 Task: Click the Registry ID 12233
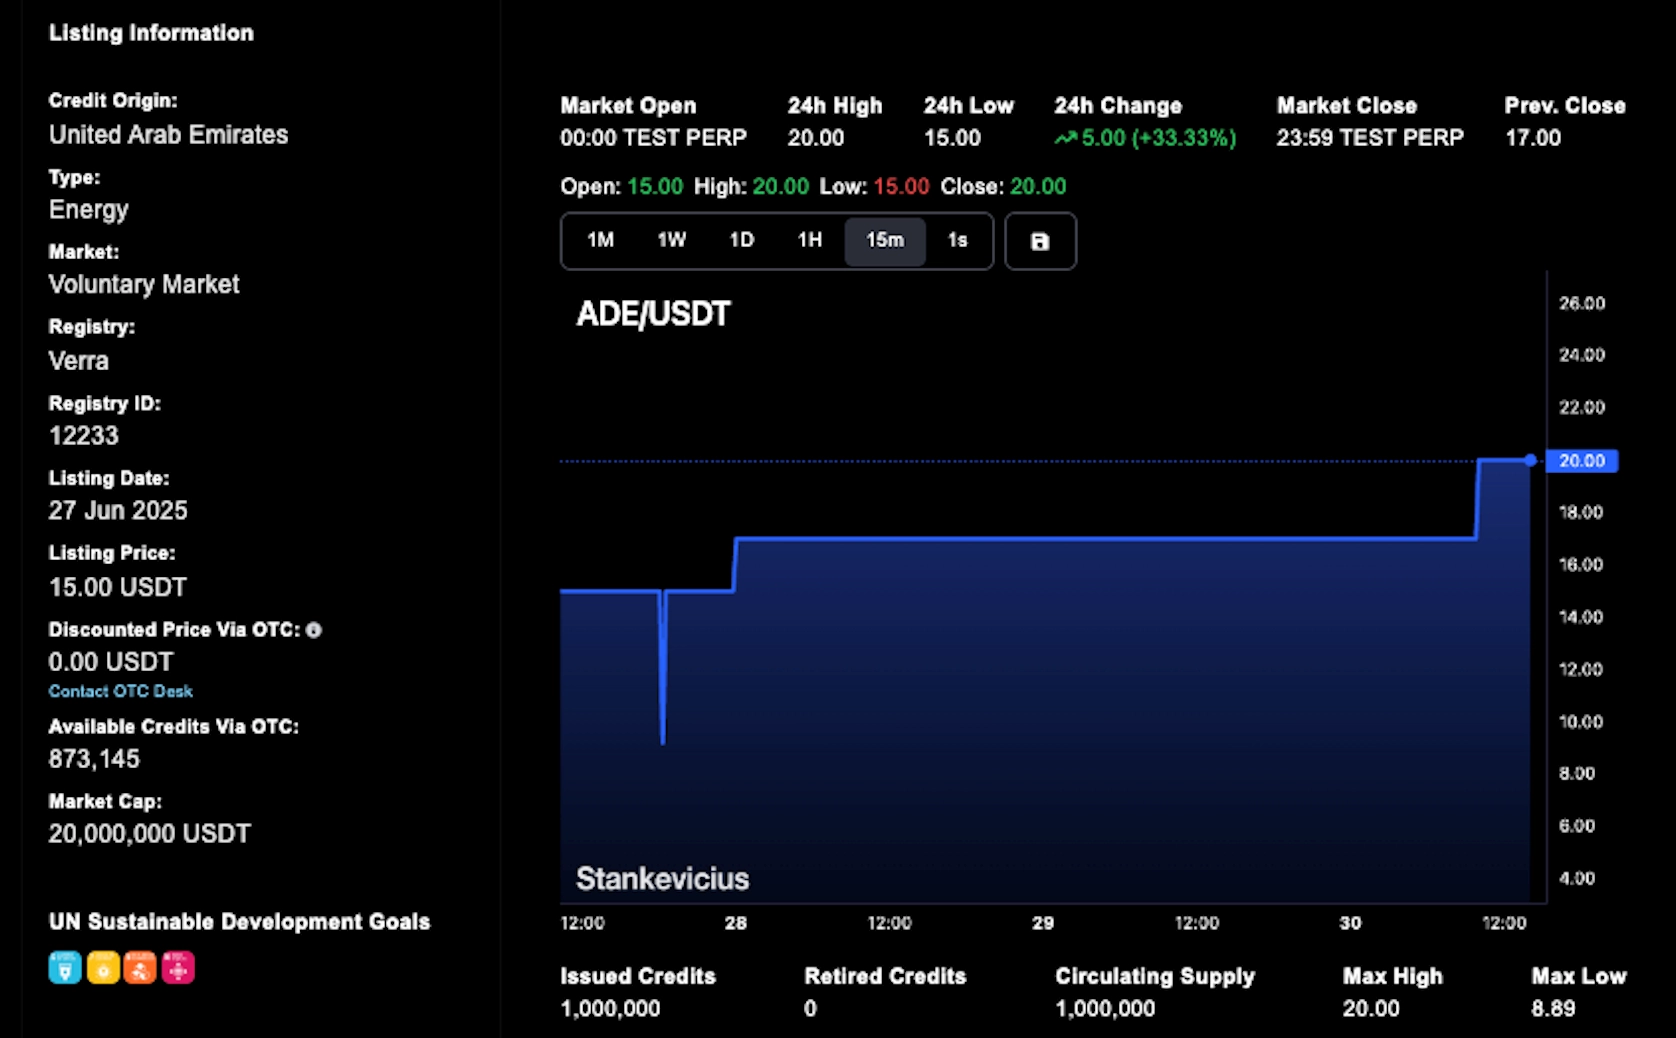pos(84,436)
